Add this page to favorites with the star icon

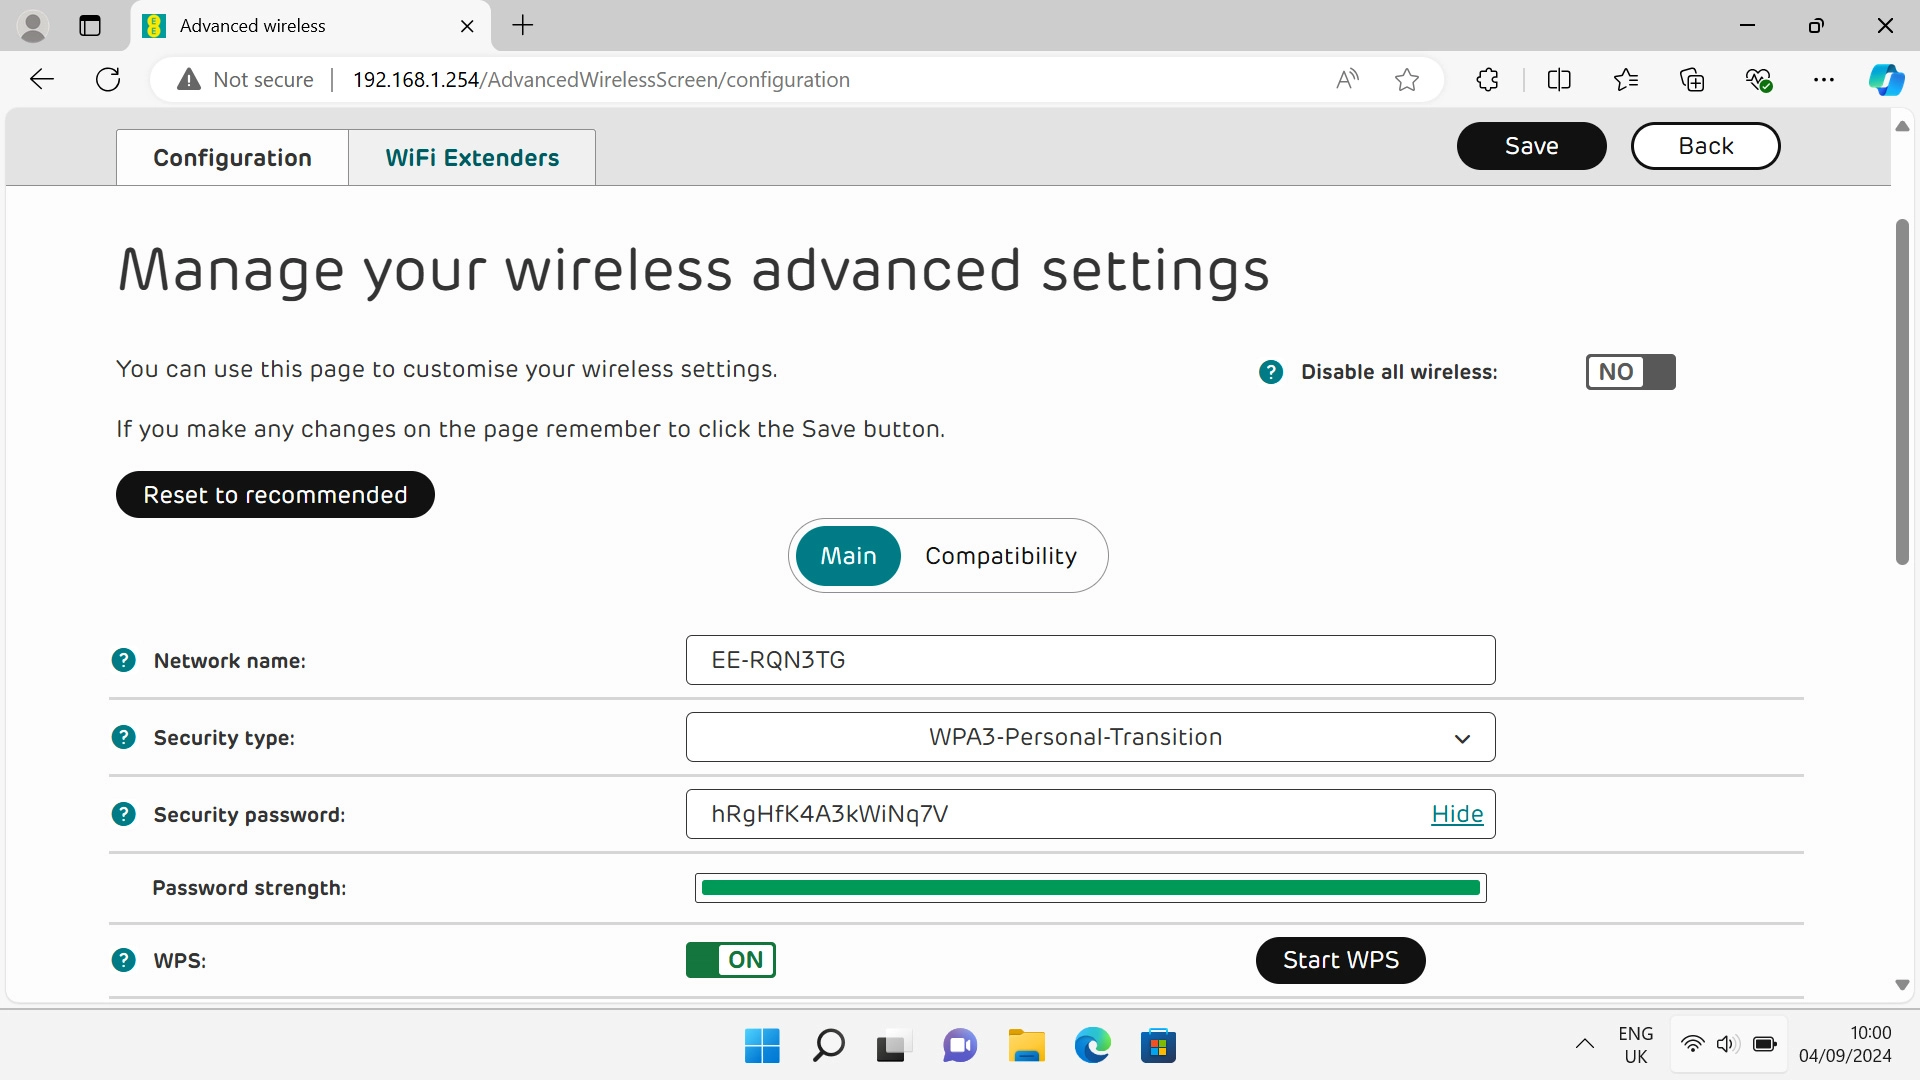point(1406,80)
